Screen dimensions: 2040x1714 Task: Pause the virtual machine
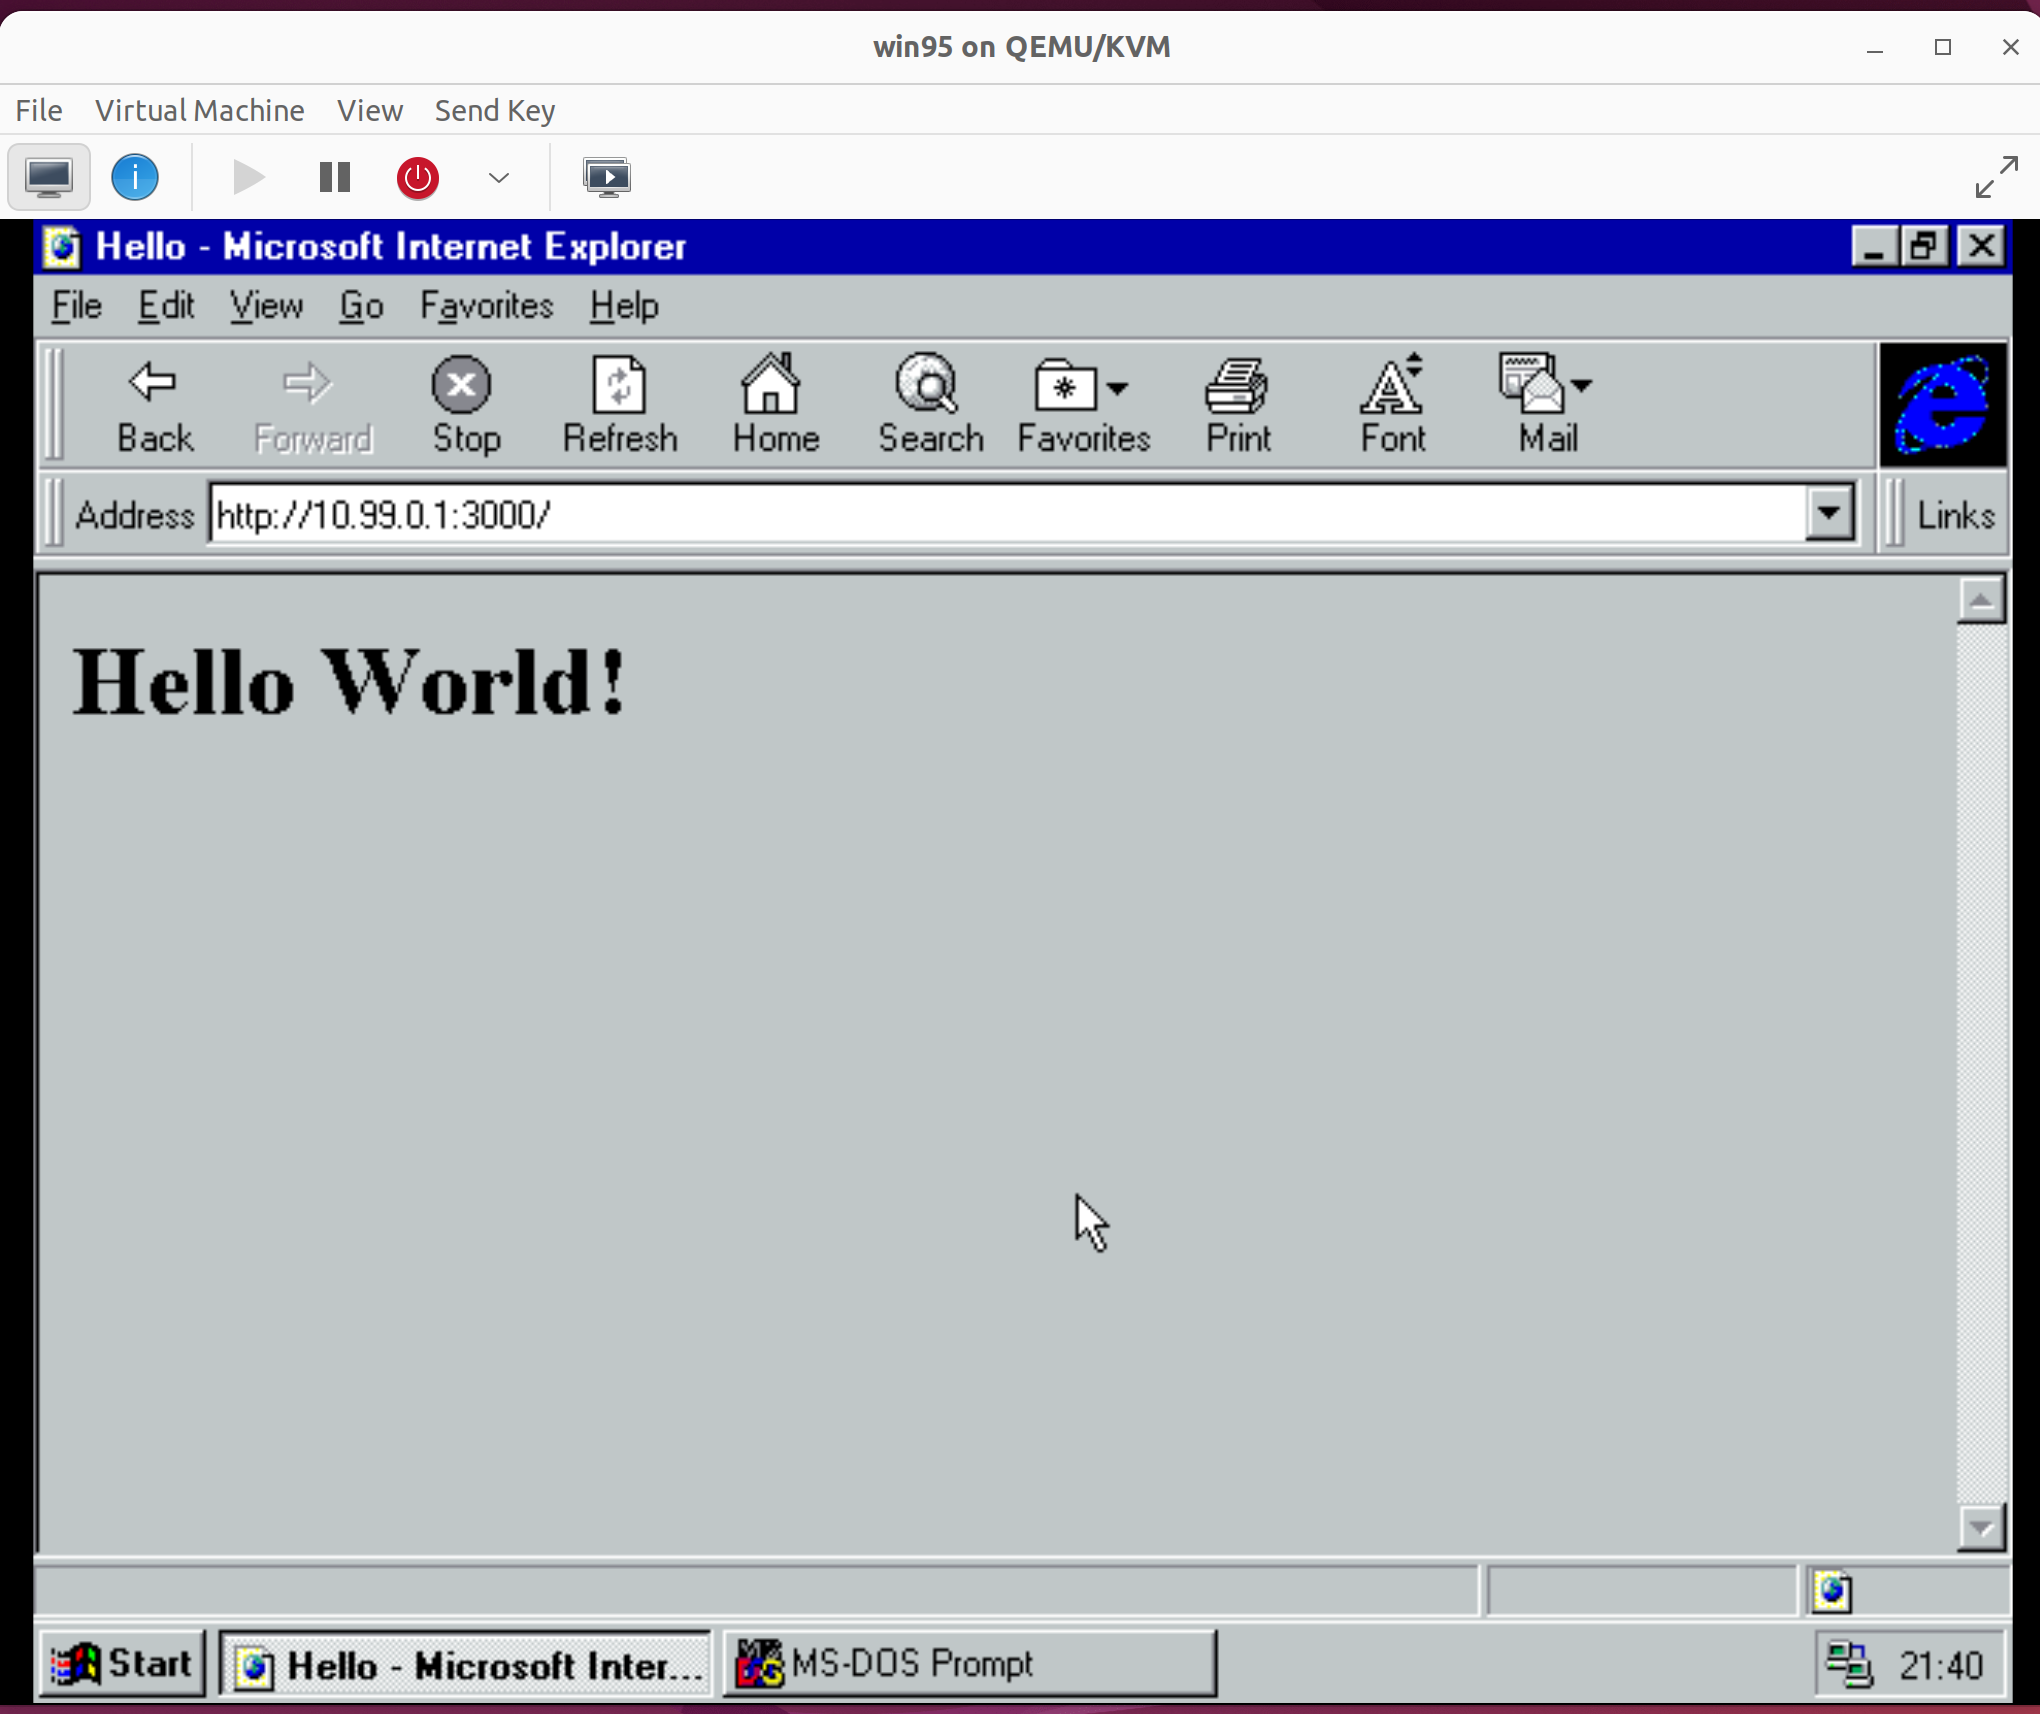pos(335,178)
